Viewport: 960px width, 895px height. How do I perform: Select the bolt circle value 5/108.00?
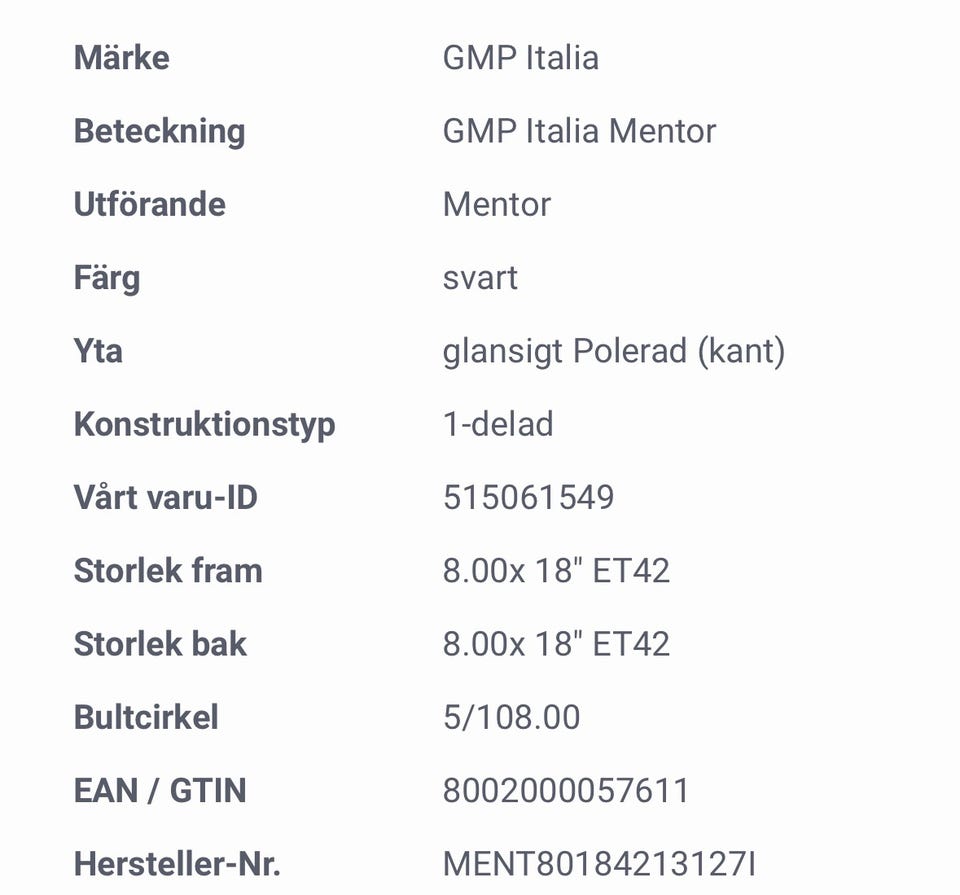click(x=511, y=717)
